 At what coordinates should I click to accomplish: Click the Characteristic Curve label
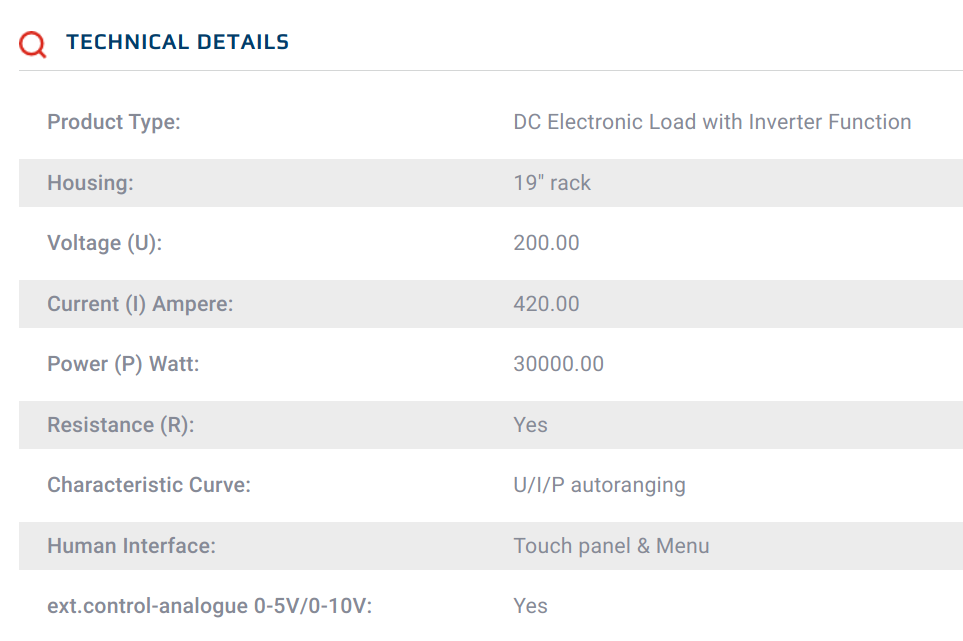point(149,485)
